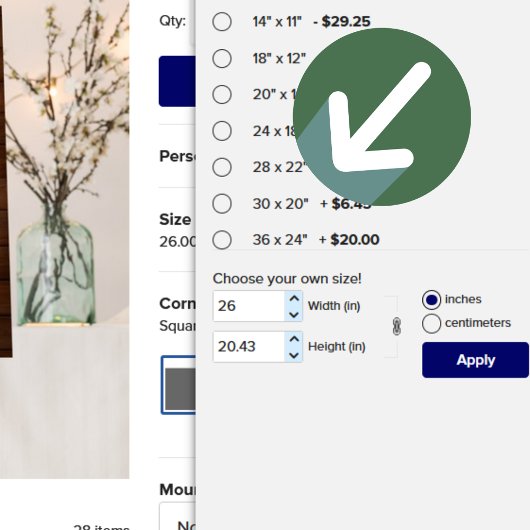Click the Width (in) input field

pyautogui.click(x=249, y=306)
